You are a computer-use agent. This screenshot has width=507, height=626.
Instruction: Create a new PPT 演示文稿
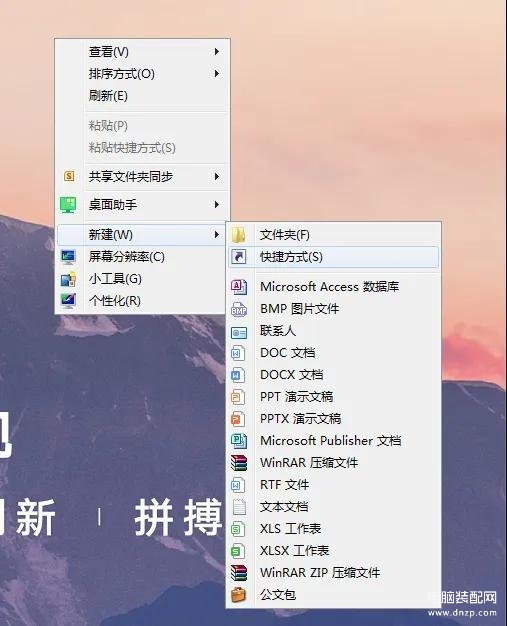click(x=334, y=397)
